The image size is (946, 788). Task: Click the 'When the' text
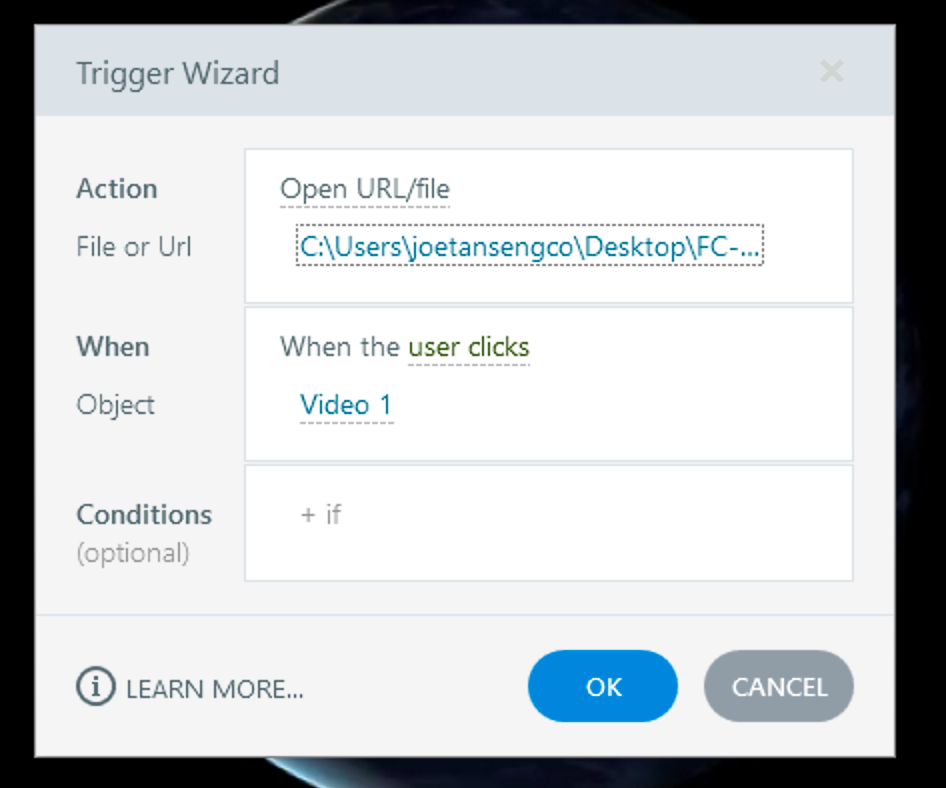click(340, 347)
